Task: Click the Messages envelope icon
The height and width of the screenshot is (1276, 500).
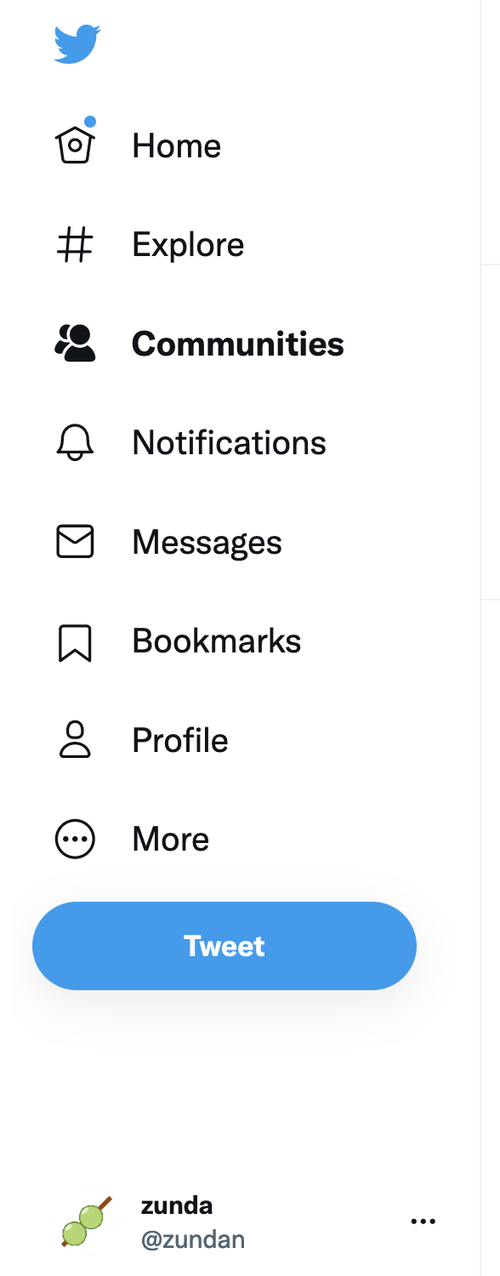Action: click(75, 542)
